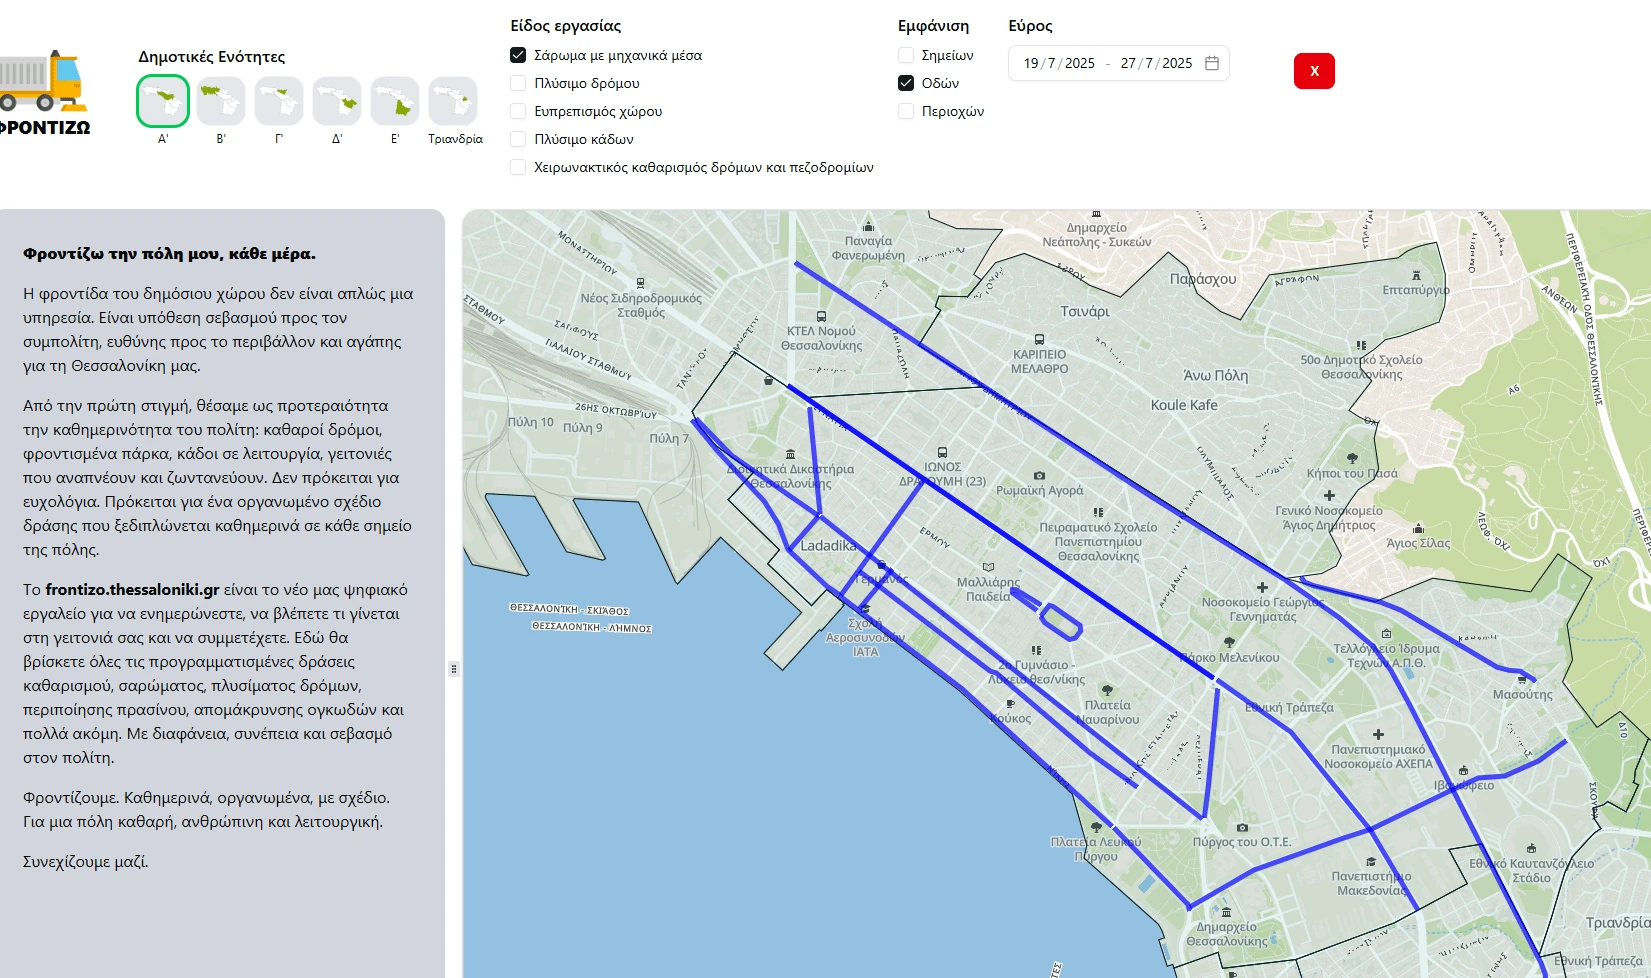Image resolution: width=1651 pixels, height=978 pixels.
Task: Pick municipal unit Δ' map icon
Action: point(337,101)
